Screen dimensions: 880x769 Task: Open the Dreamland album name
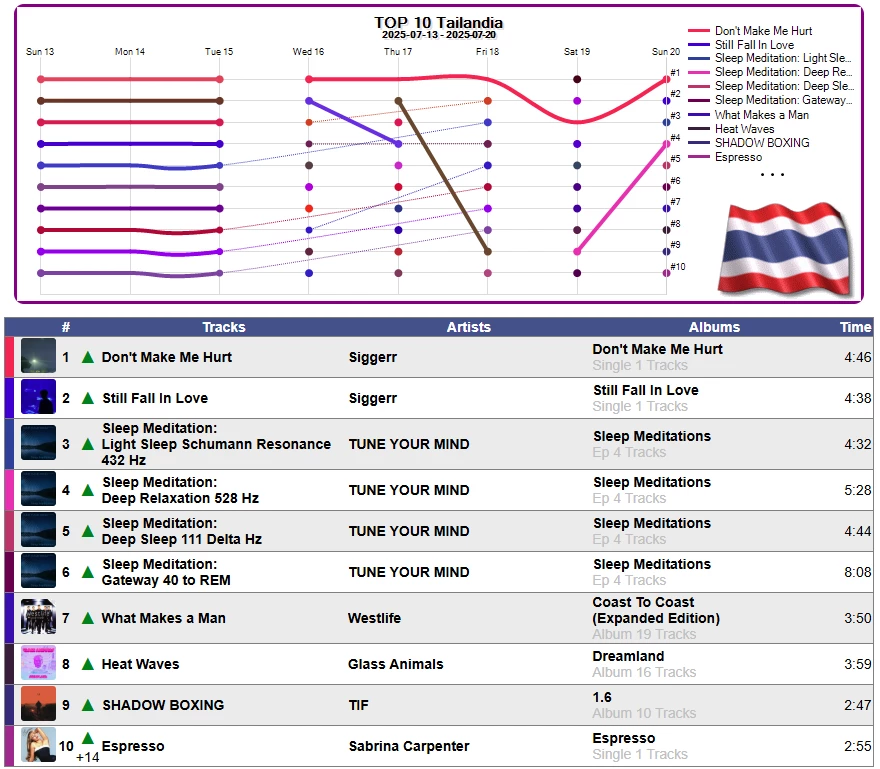click(x=628, y=656)
